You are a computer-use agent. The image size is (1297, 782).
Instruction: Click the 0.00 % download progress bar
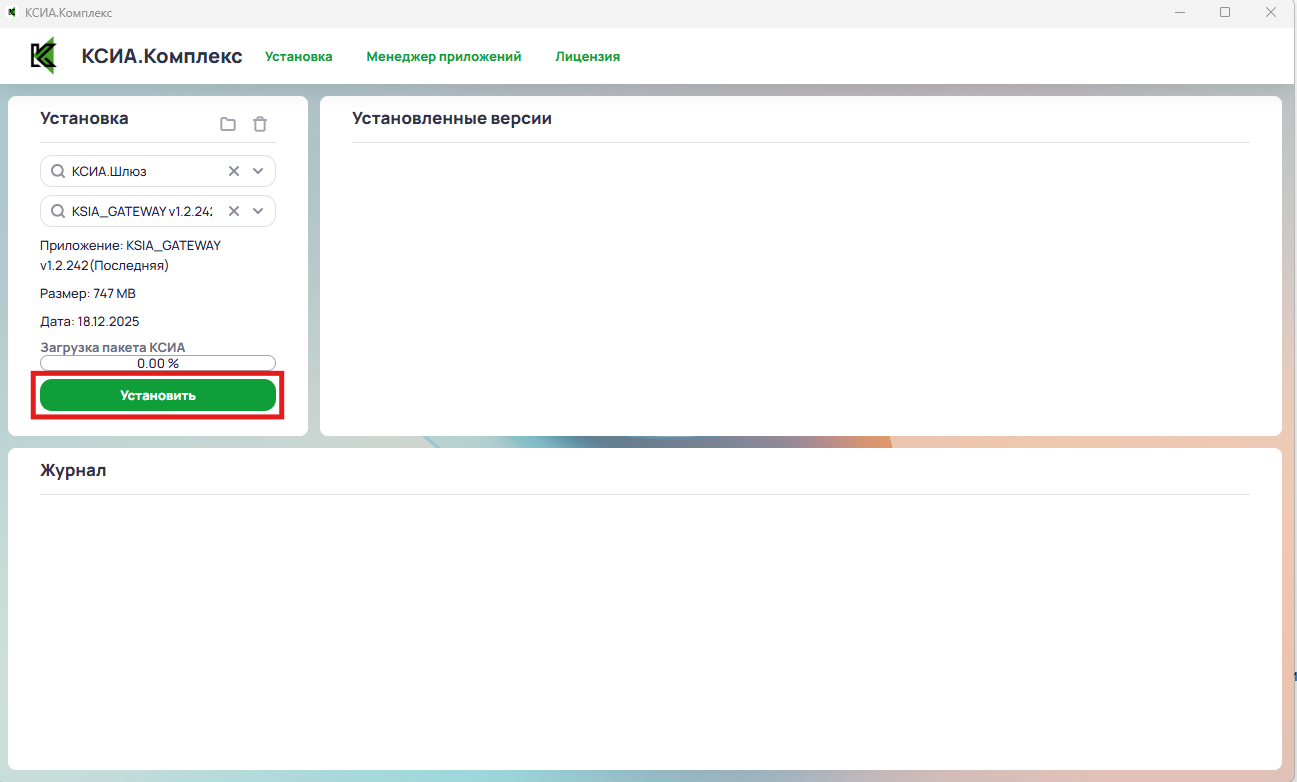coord(158,363)
